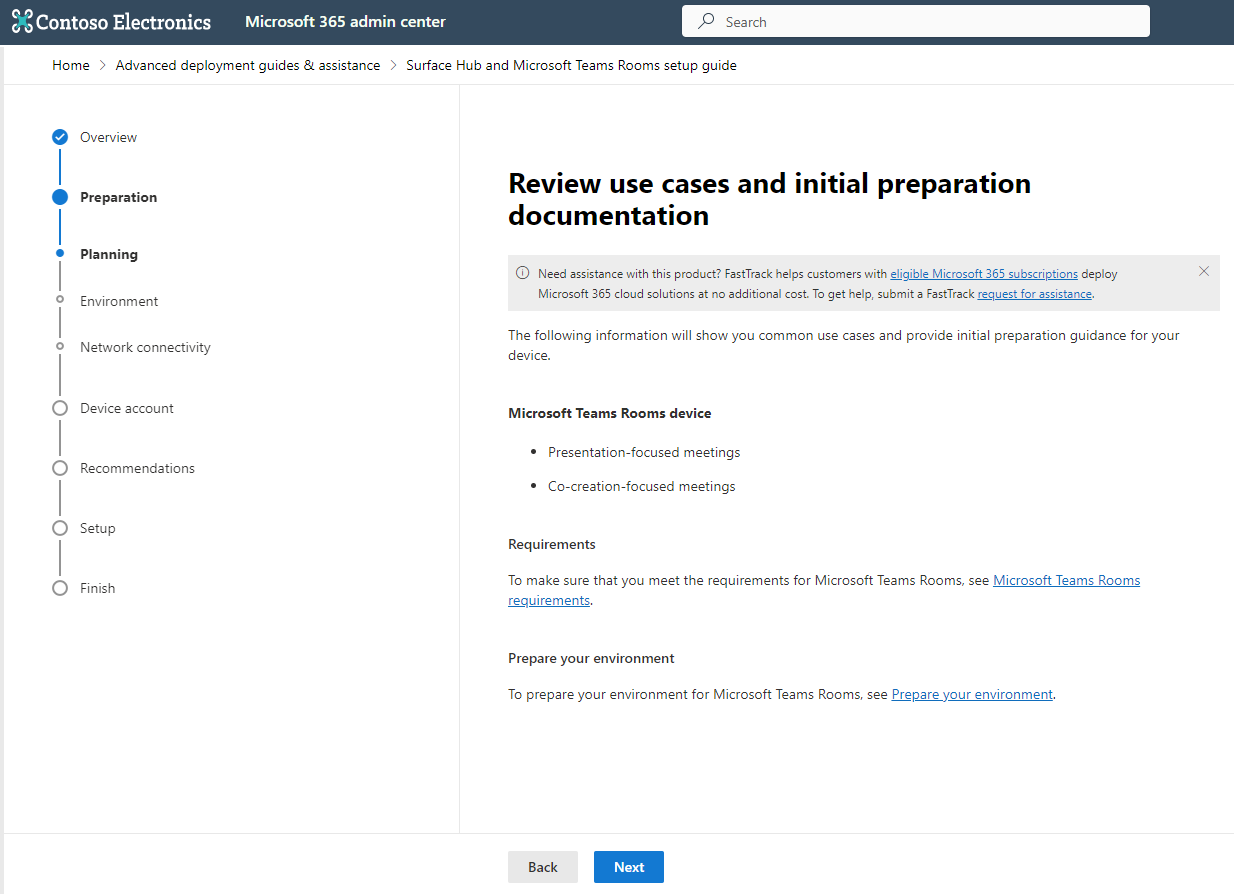Click the Finish step circle
Viewport: 1234px width, 894px height.
click(x=60, y=588)
